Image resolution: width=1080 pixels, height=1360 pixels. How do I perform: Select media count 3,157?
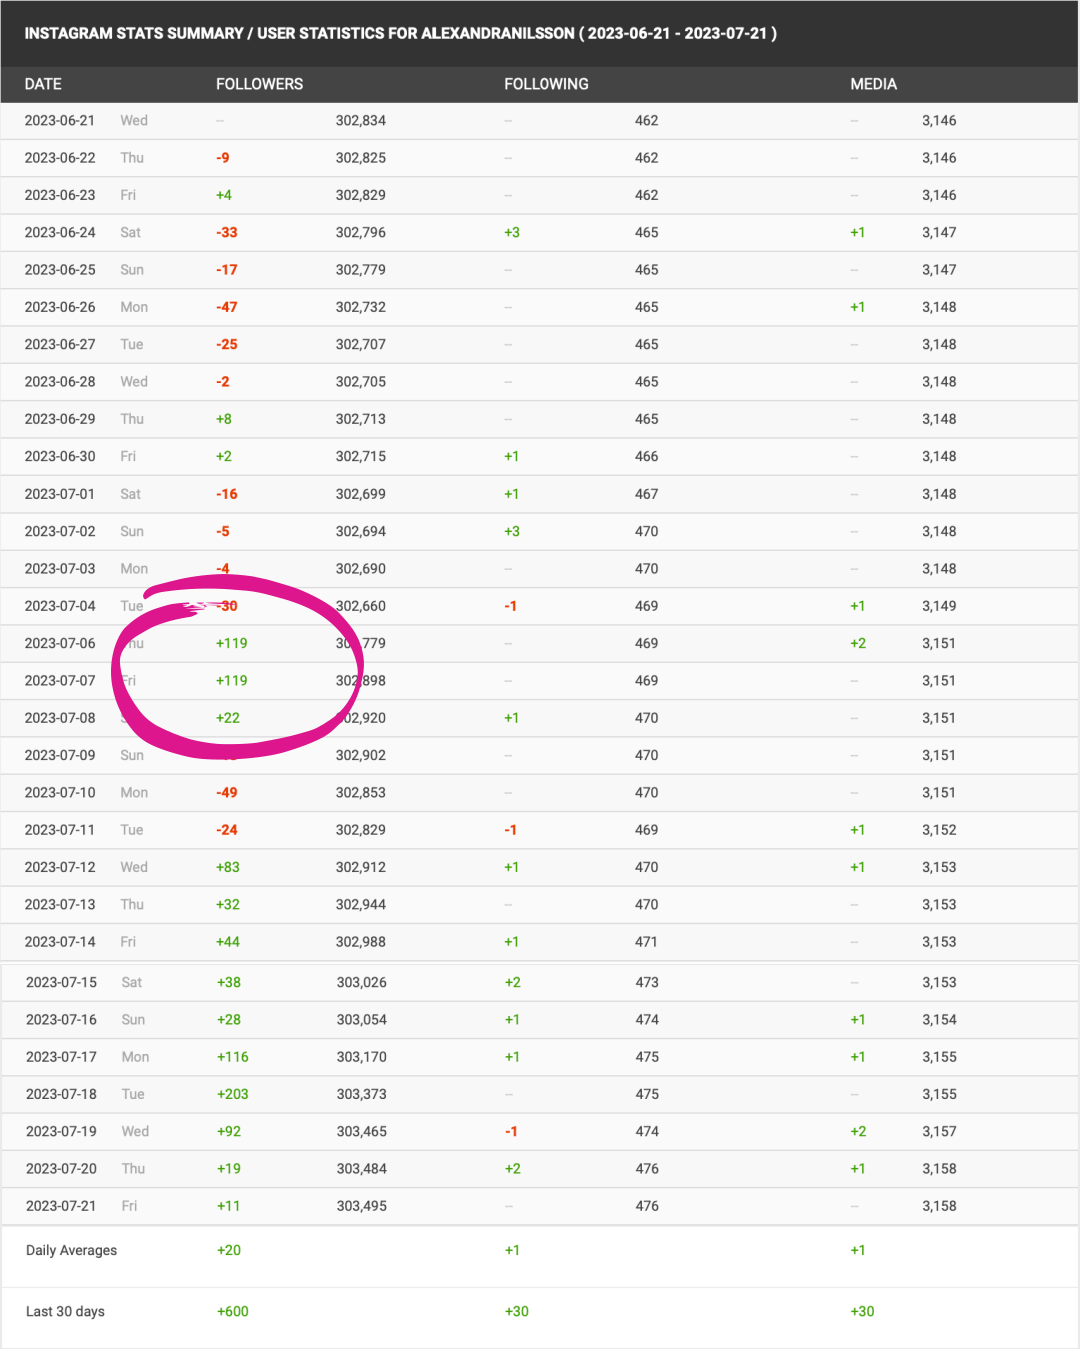pos(940,1132)
